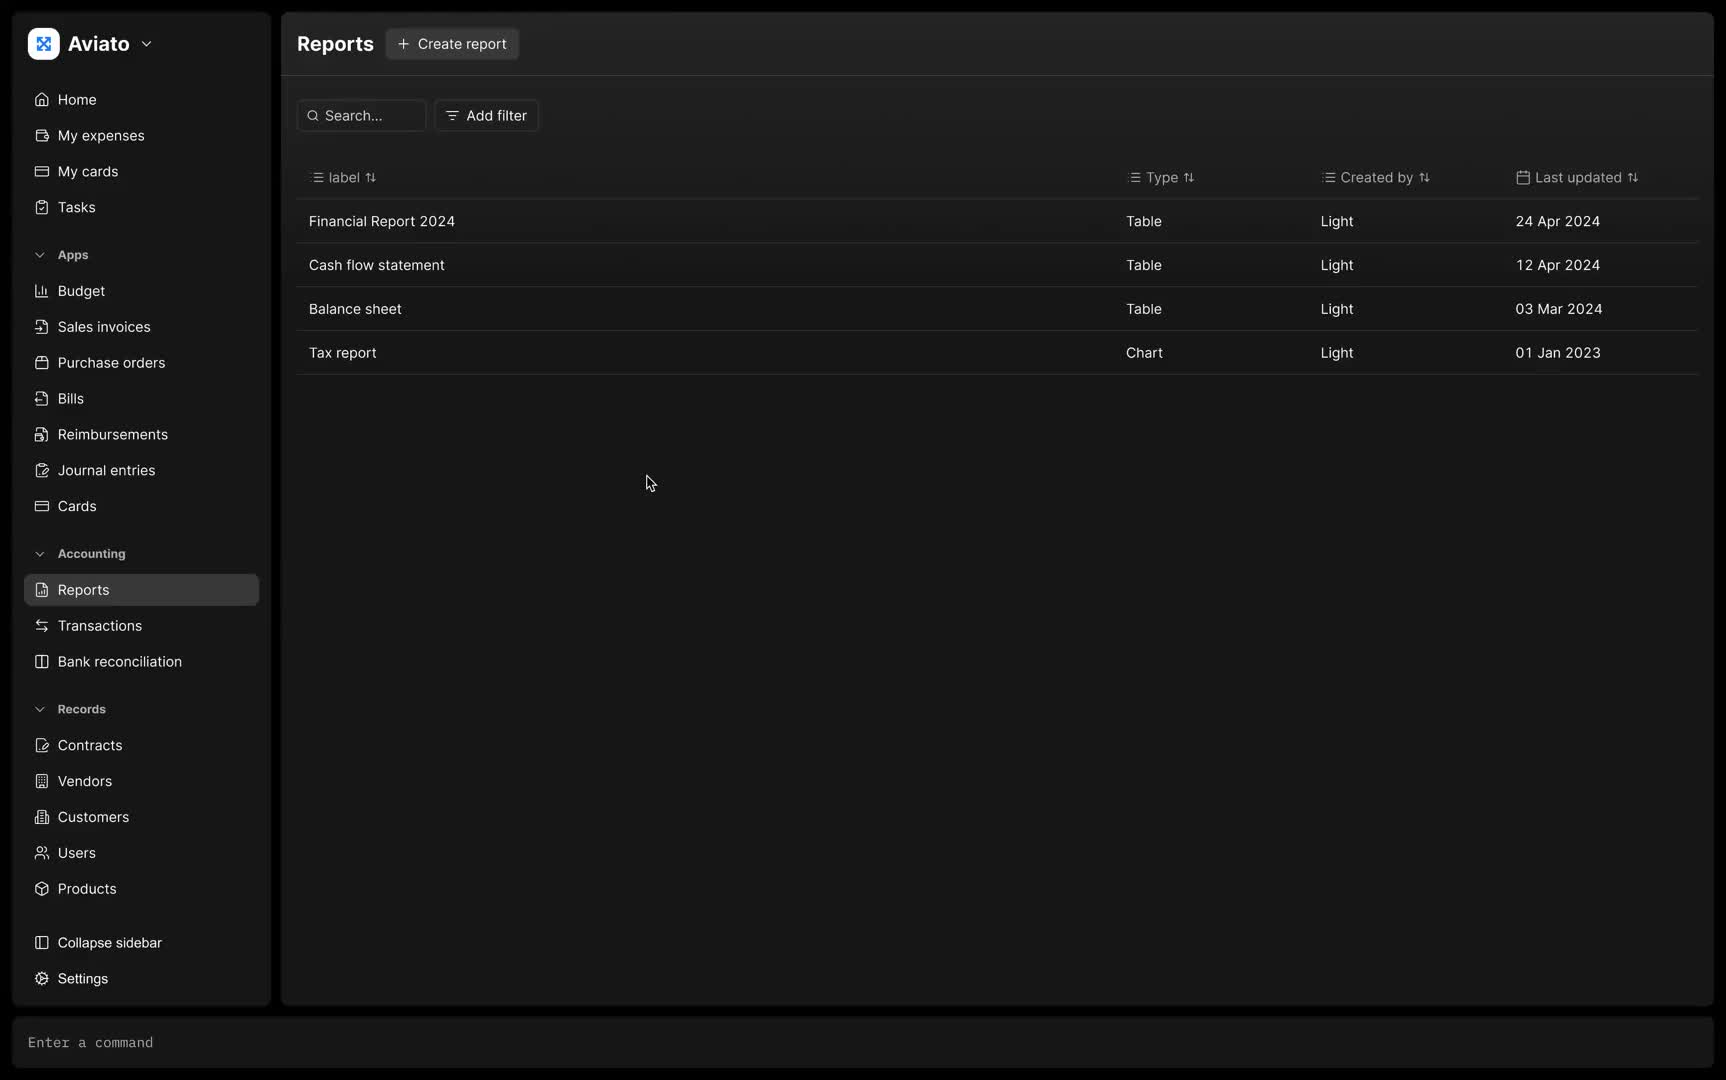This screenshot has width=1726, height=1080.
Task: Click the Search reports field
Action: 361,116
